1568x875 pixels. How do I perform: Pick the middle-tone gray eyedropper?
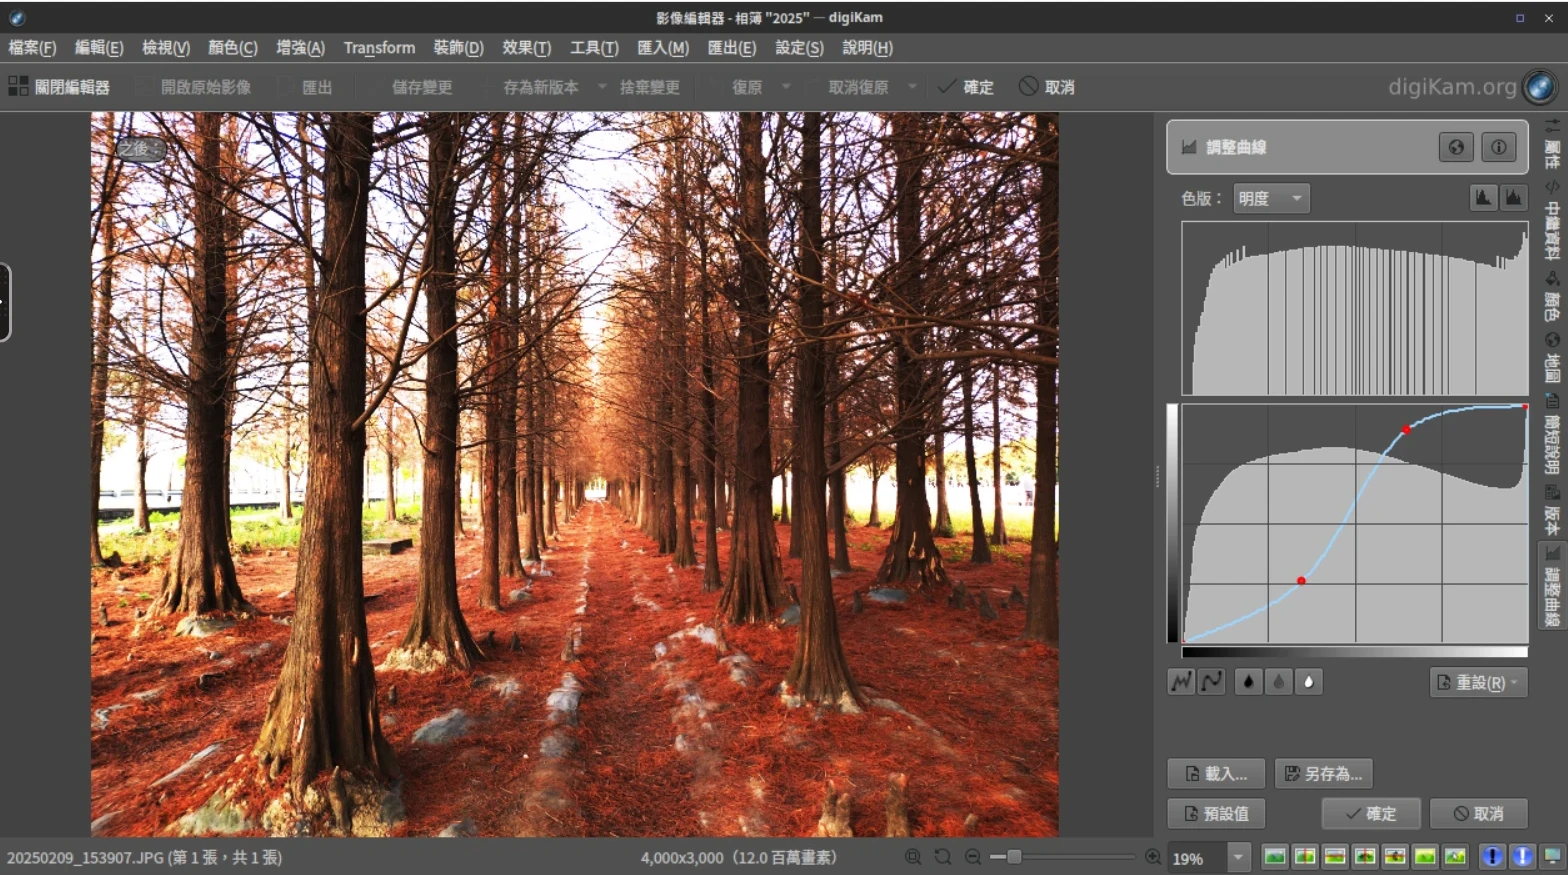pos(1278,682)
